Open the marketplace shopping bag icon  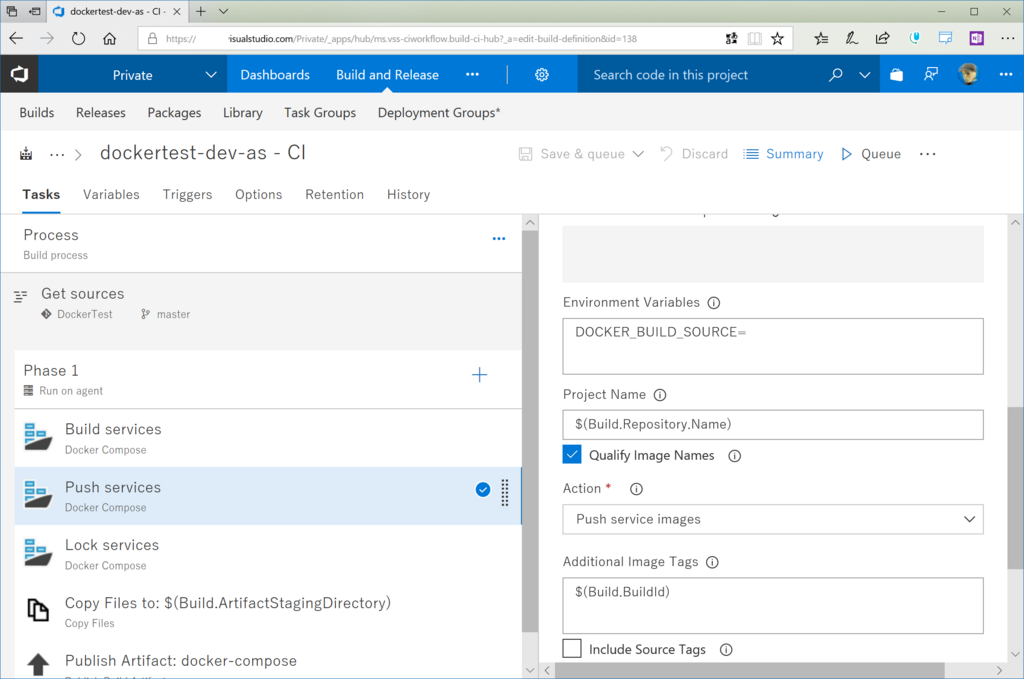pos(896,74)
